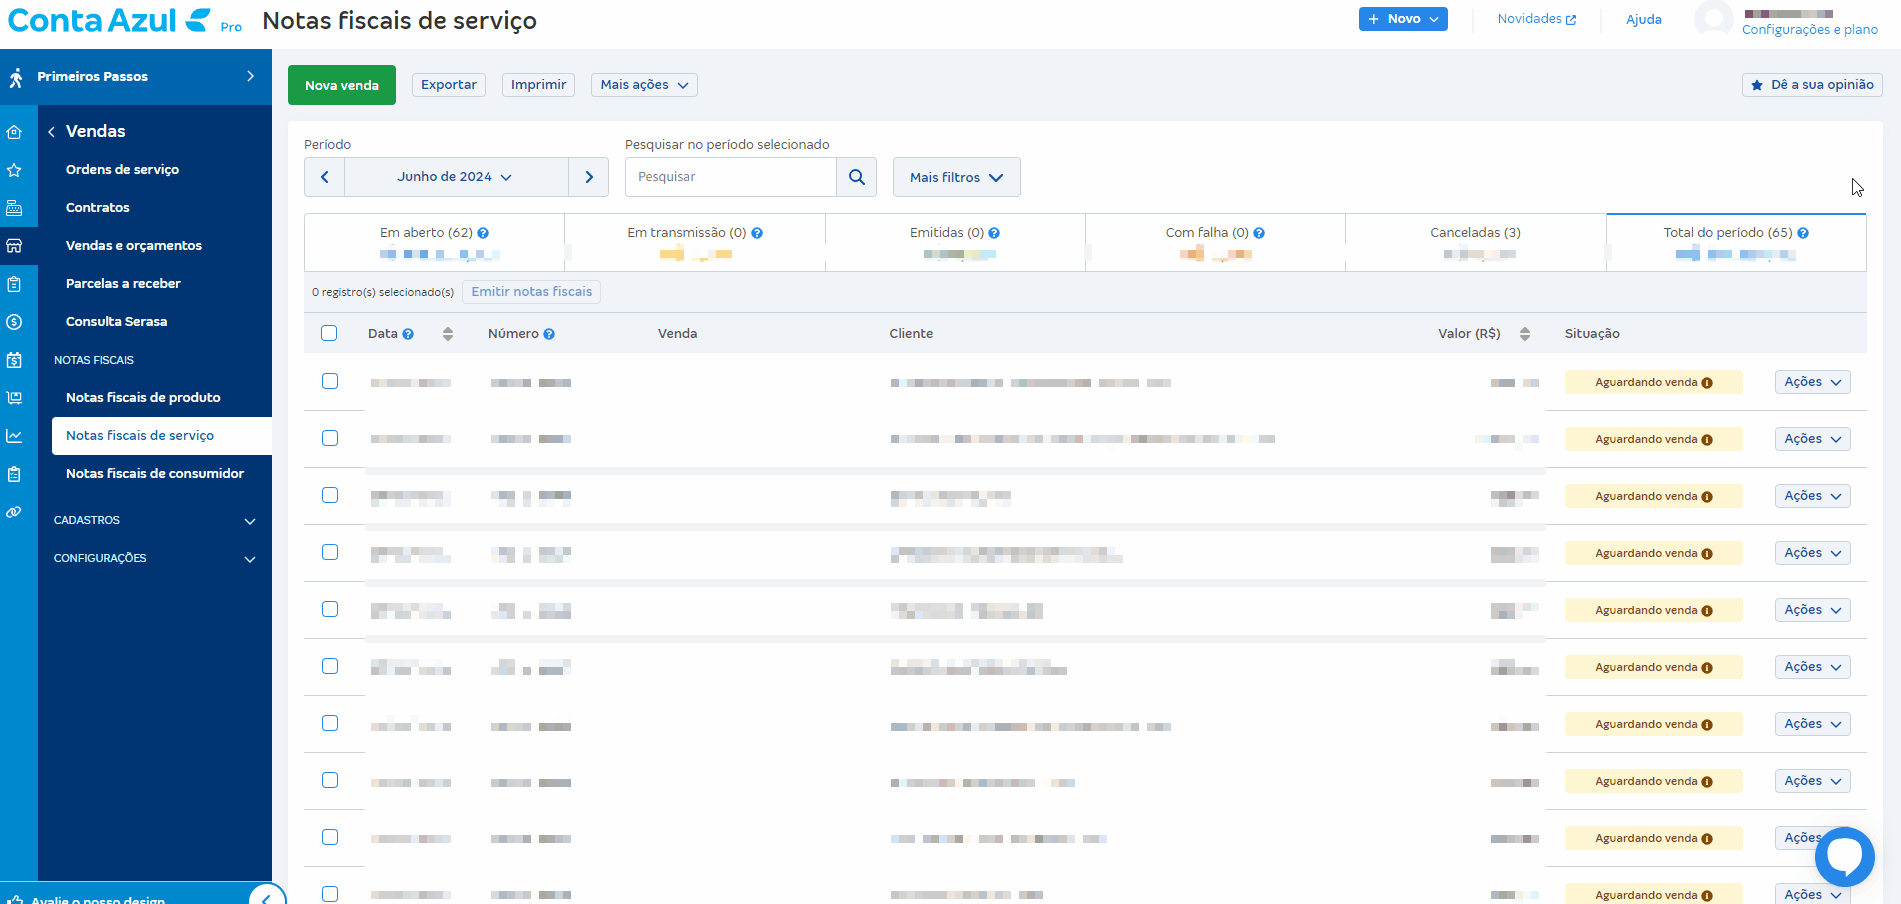Click the green Nova venda button

tap(342, 85)
